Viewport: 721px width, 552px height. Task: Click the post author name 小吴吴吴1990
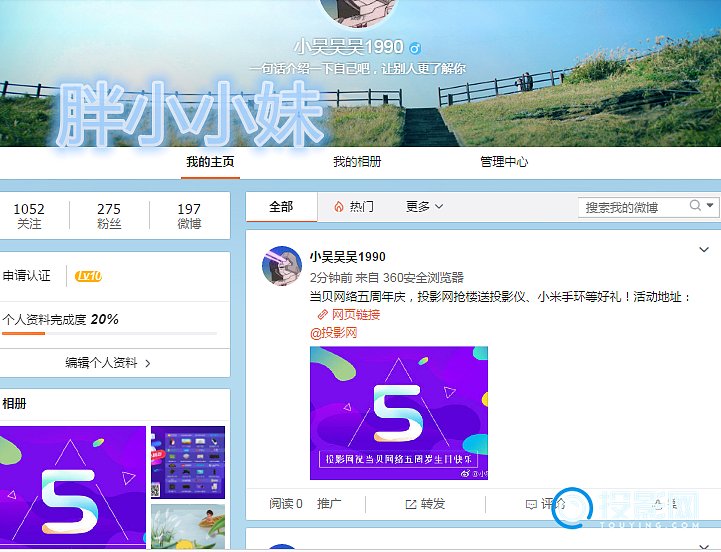(348, 257)
